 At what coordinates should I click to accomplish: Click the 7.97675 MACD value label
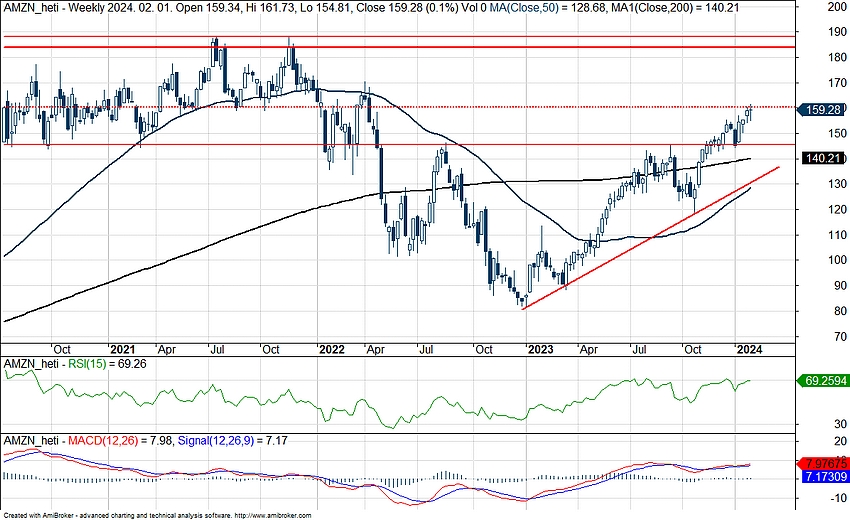tap(822, 464)
